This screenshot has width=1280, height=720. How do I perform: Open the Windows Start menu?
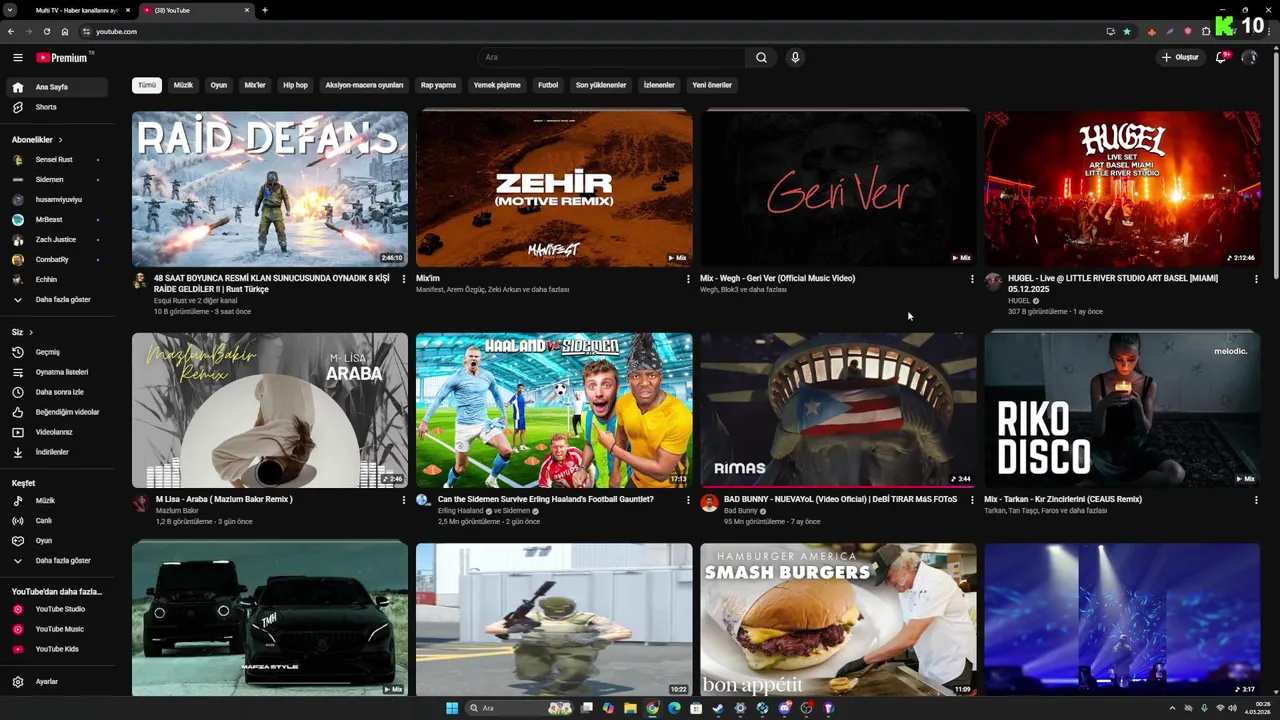(452, 708)
